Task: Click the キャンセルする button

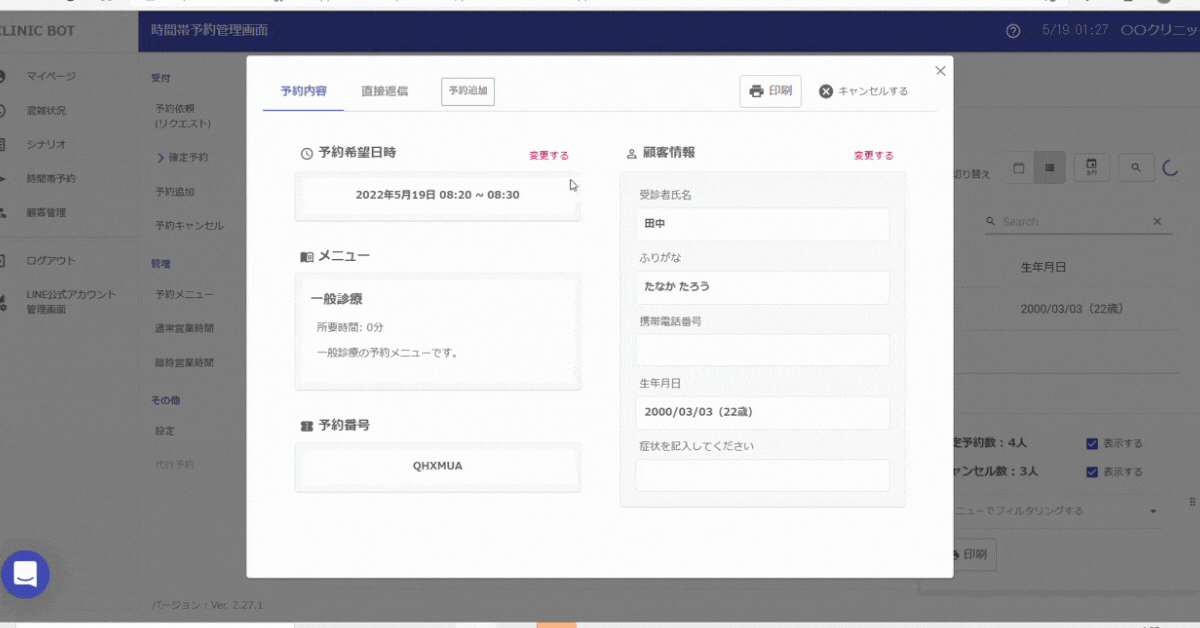Action: (864, 91)
